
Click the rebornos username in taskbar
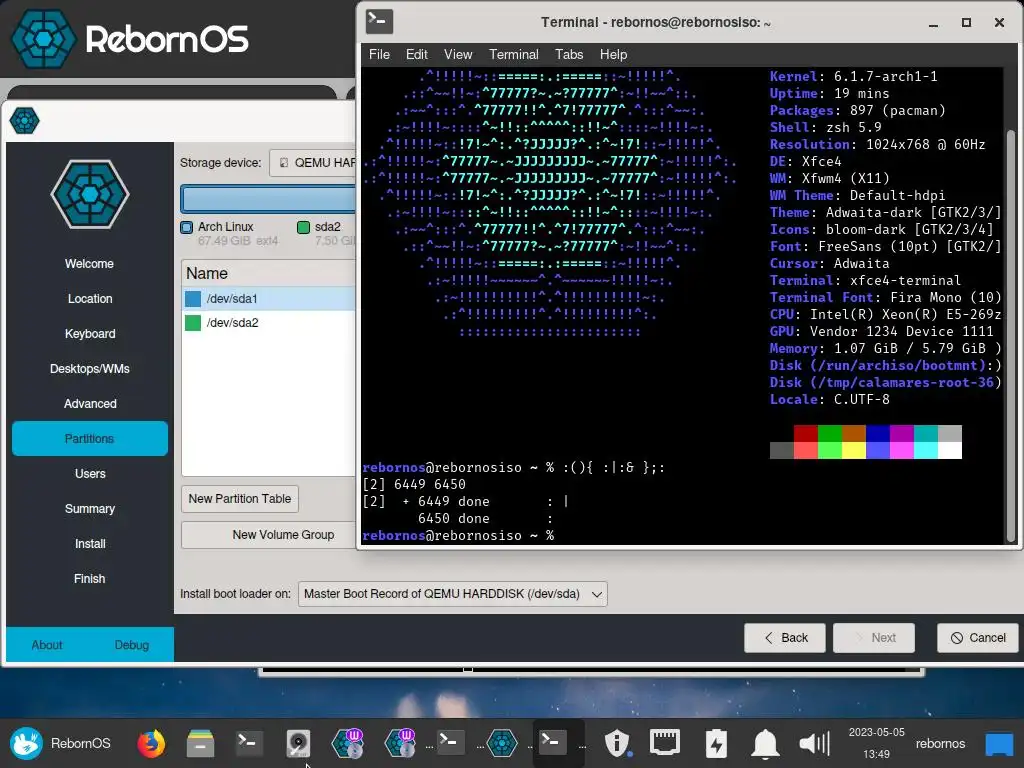pos(940,743)
